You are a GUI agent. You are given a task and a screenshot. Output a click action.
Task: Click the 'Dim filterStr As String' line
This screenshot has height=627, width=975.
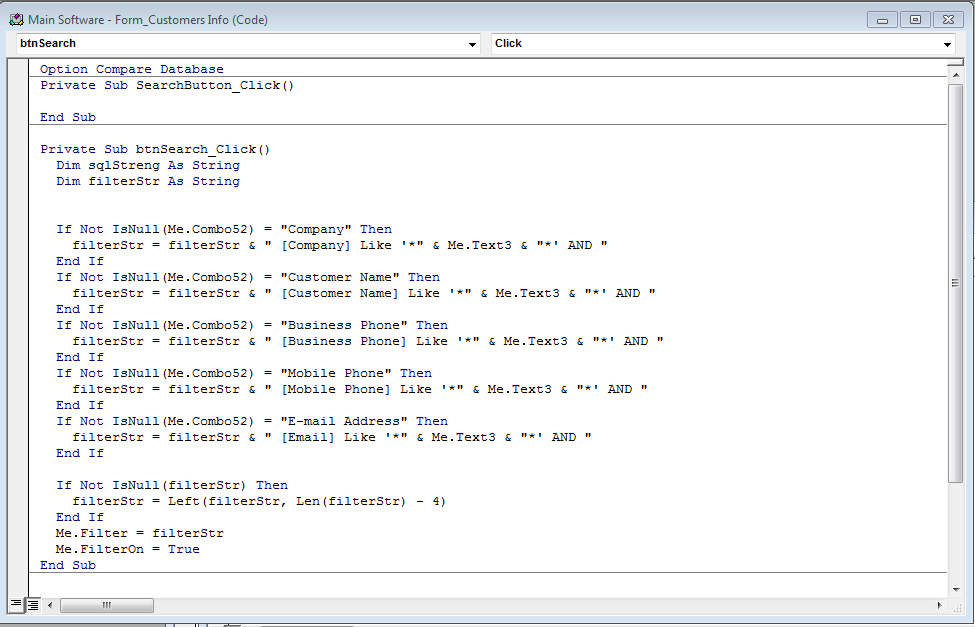[x=148, y=181]
